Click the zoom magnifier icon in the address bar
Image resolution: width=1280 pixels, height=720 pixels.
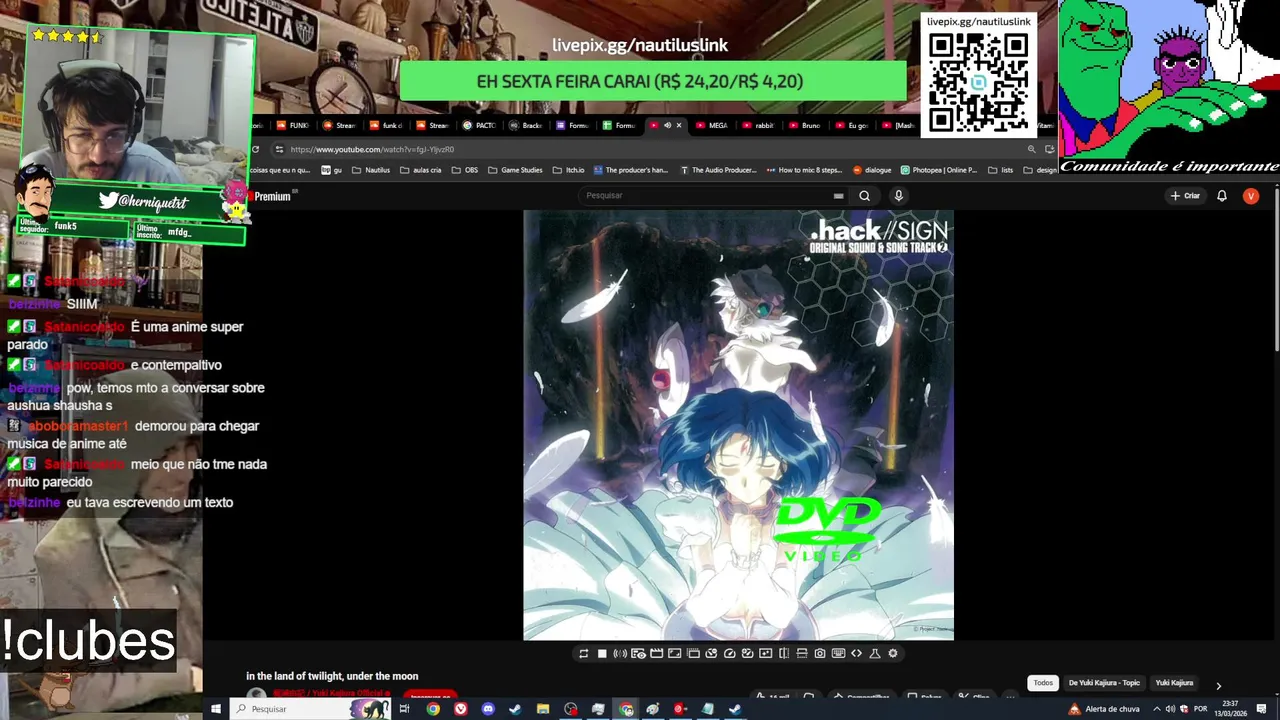[1031, 150]
